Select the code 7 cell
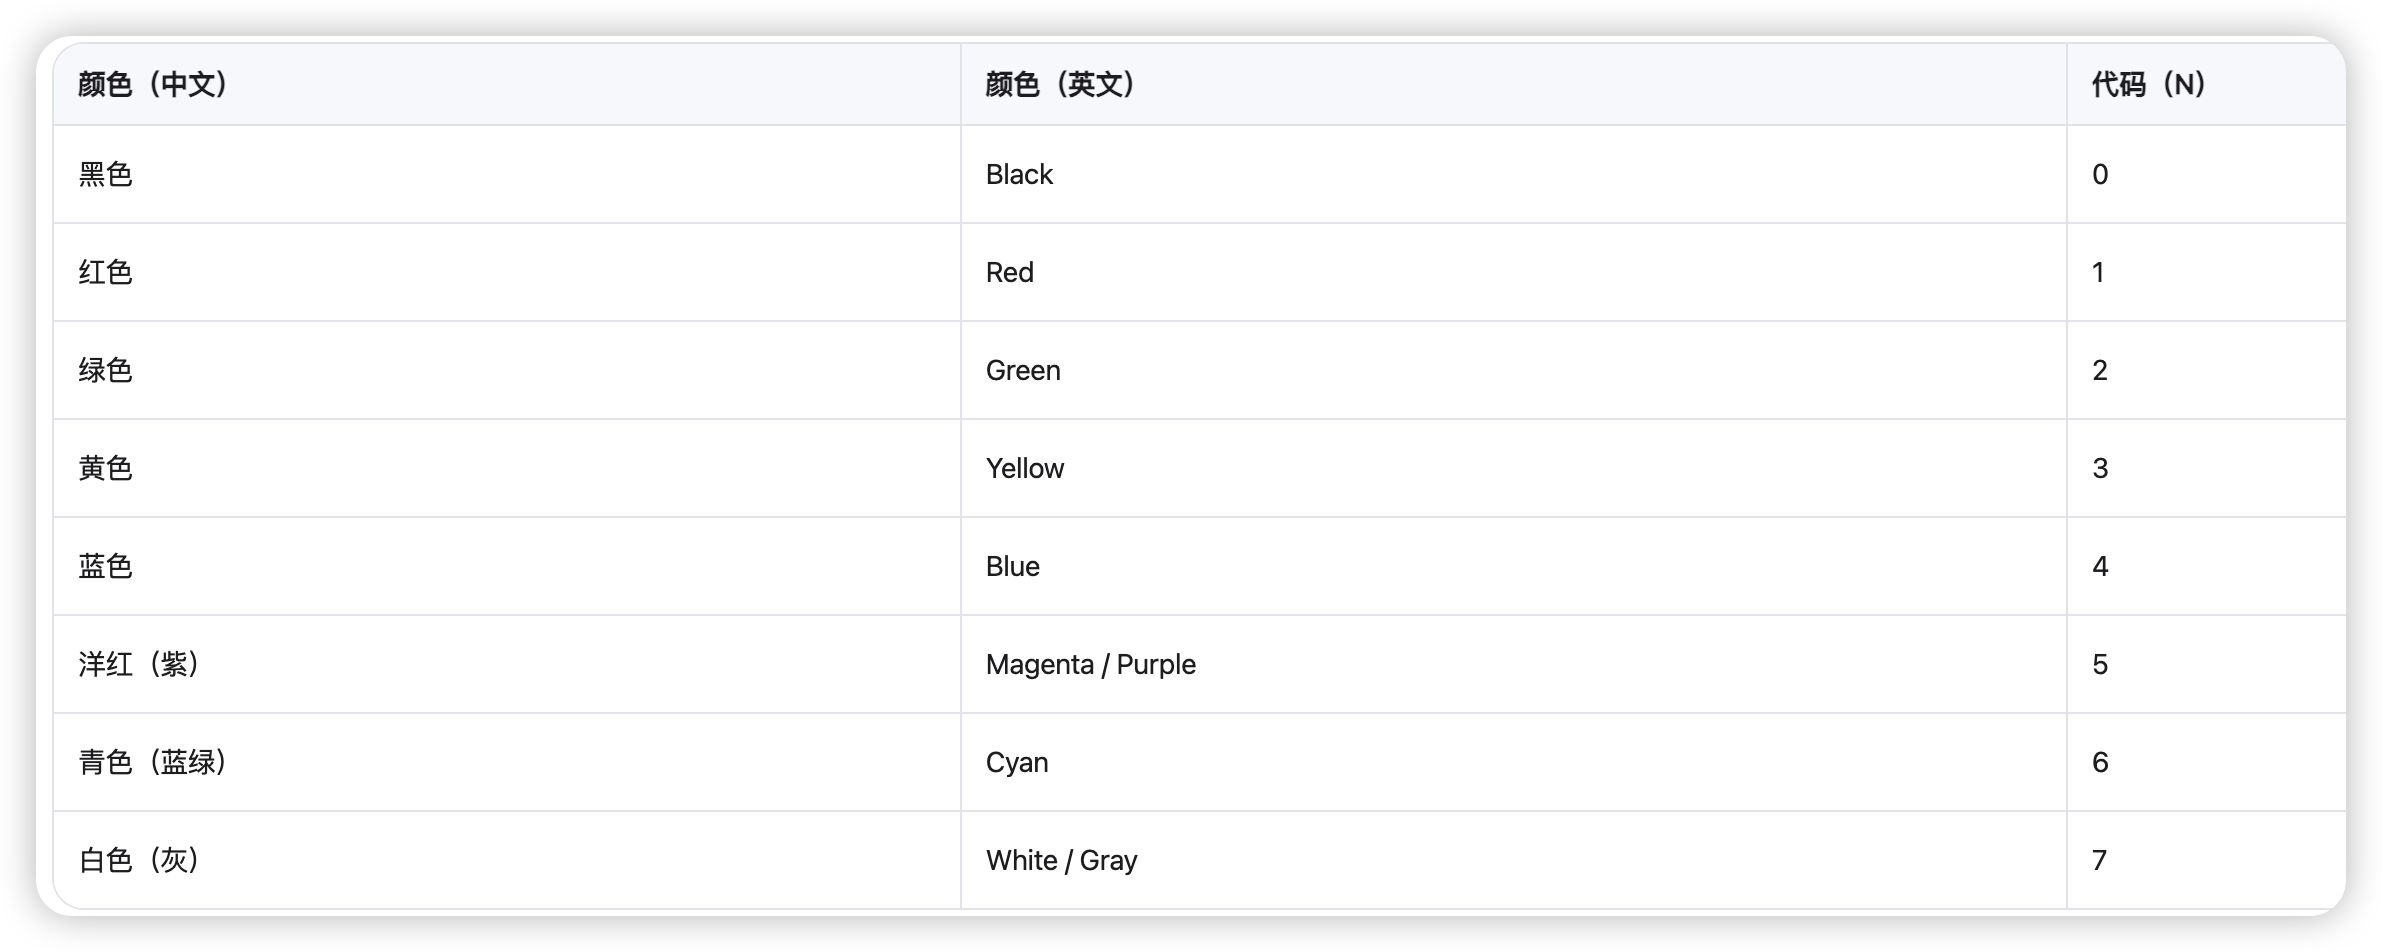2382x952 pixels. [x=2100, y=861]
